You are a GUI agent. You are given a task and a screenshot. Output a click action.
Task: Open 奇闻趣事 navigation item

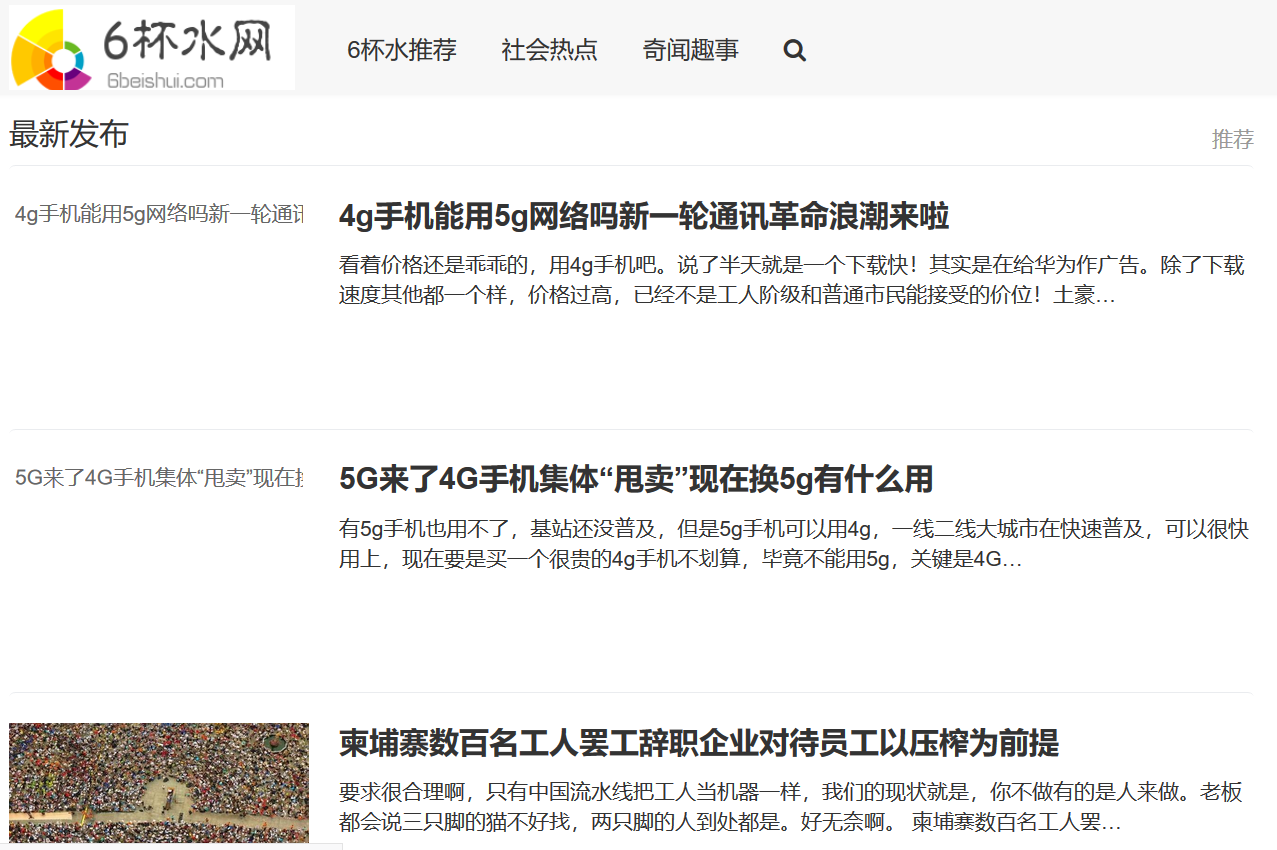pos(691,50)
